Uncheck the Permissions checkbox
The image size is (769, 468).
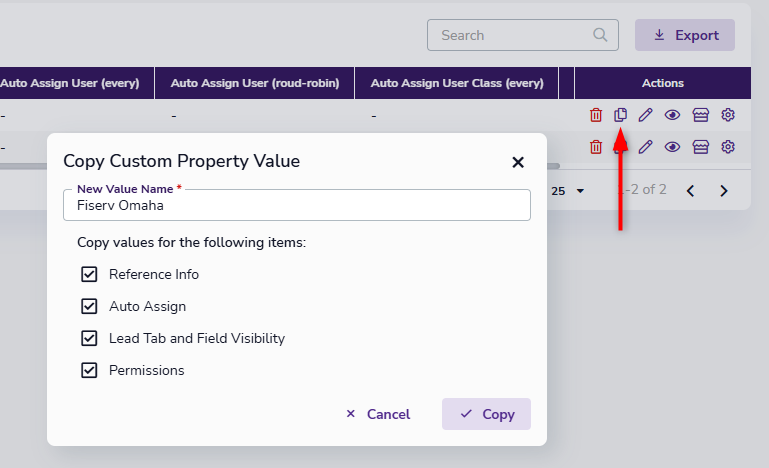coord(89,370)
